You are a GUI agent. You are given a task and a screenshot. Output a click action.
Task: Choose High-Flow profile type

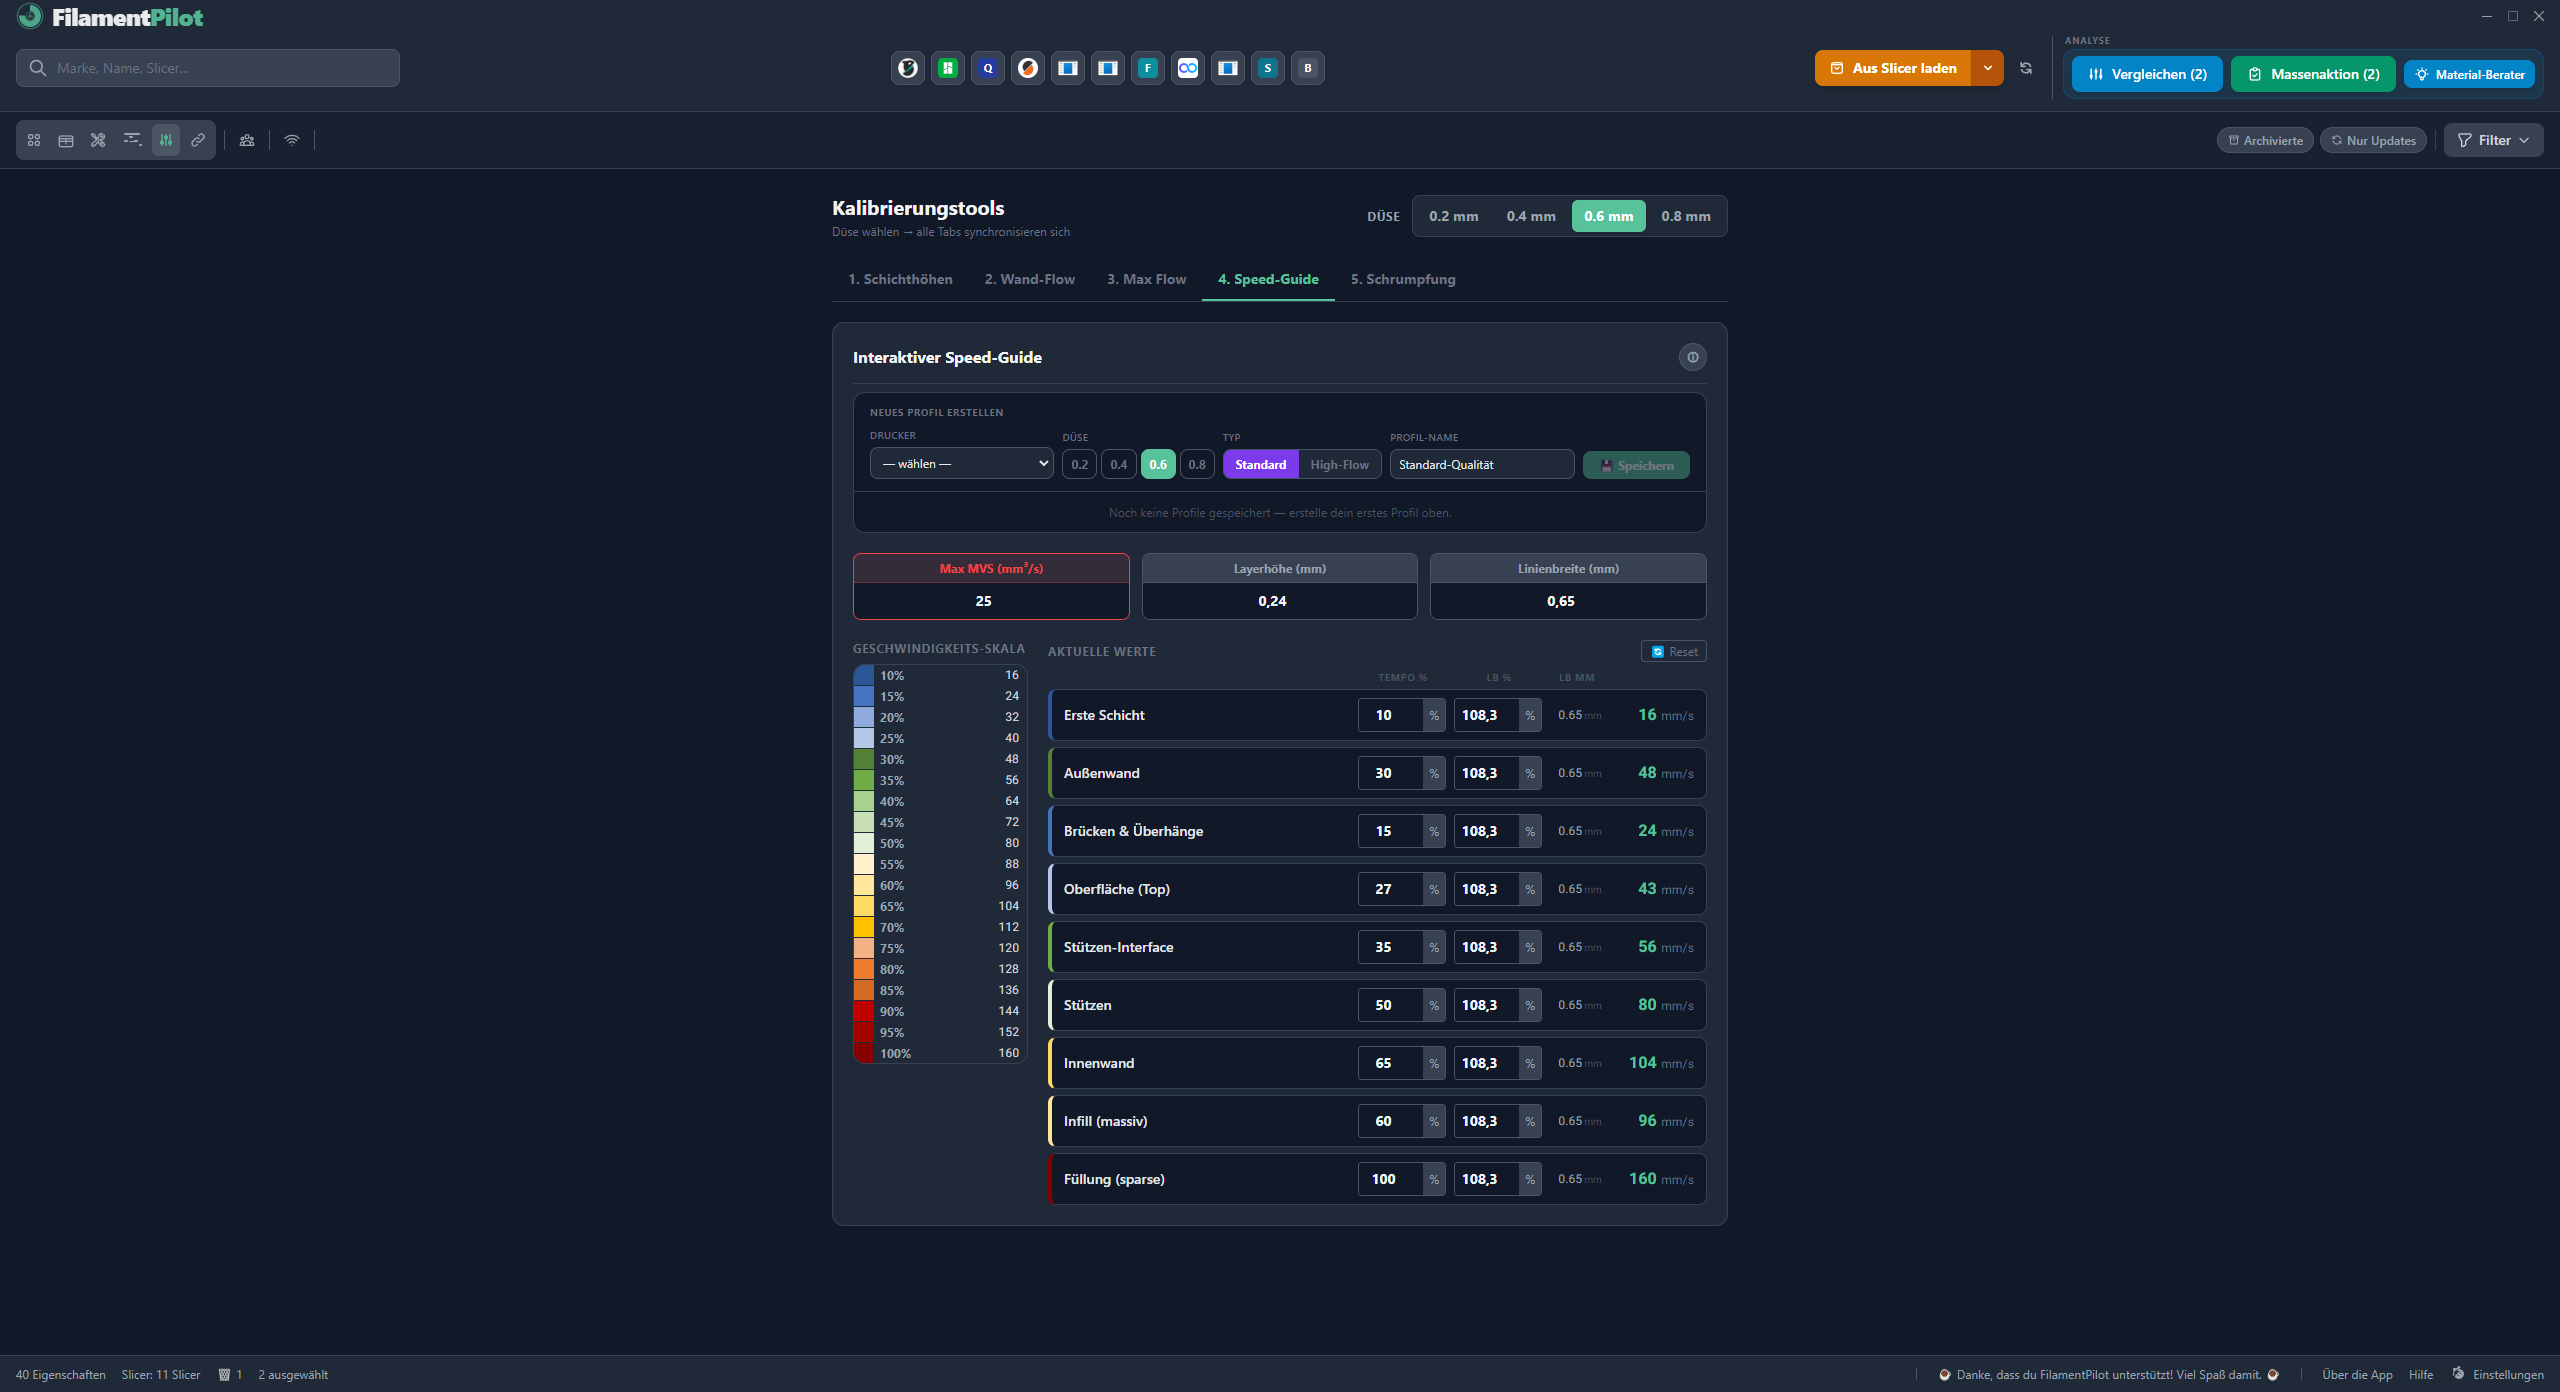coord(1340,464)
